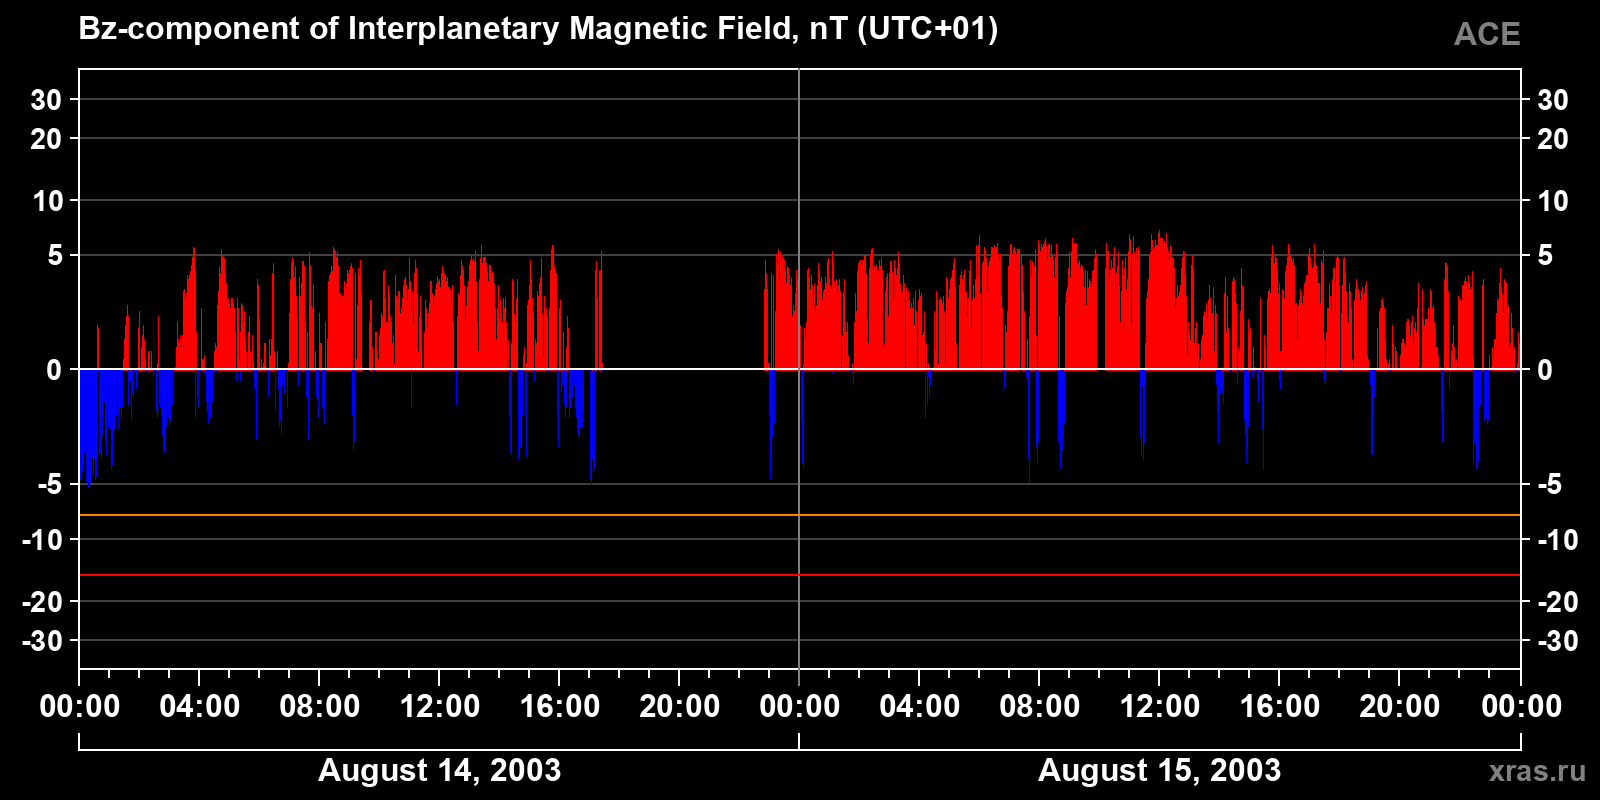
Task: Click the 04:00 tick label under August 14
Action: point(199,706)
